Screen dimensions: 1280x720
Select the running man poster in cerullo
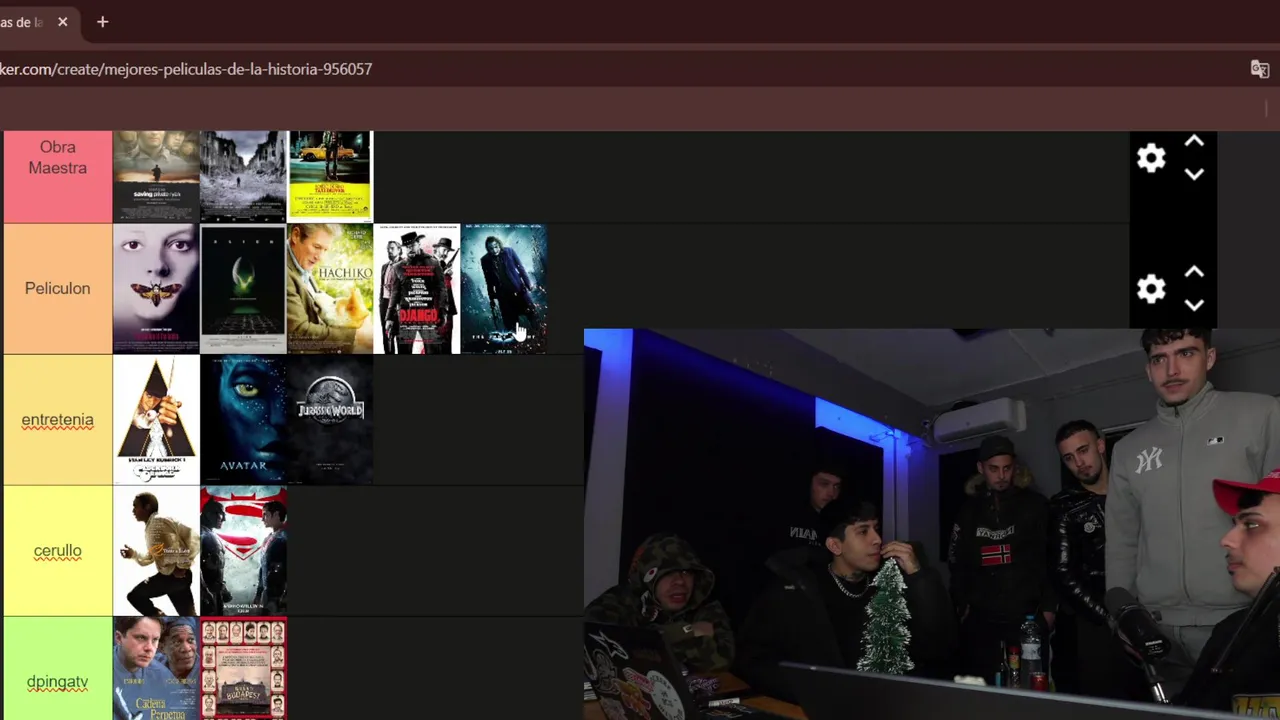[156, 551]
